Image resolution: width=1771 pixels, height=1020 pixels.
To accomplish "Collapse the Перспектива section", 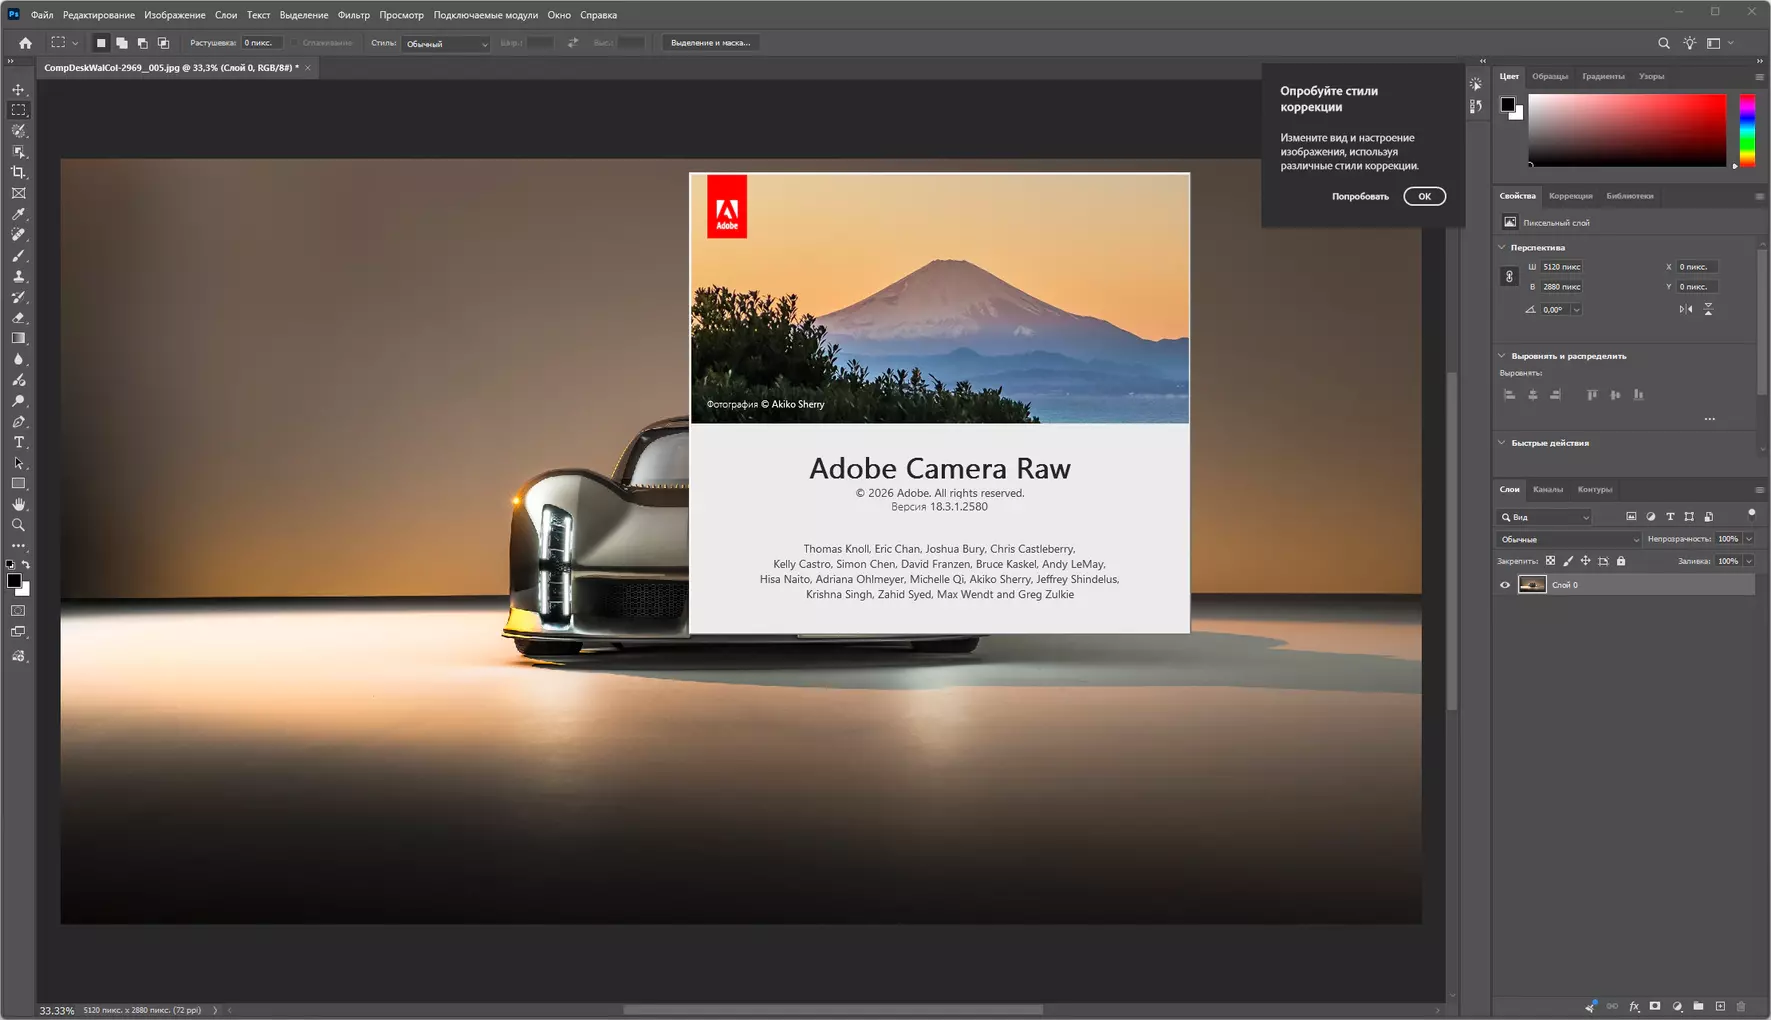I will (1502, 247).
